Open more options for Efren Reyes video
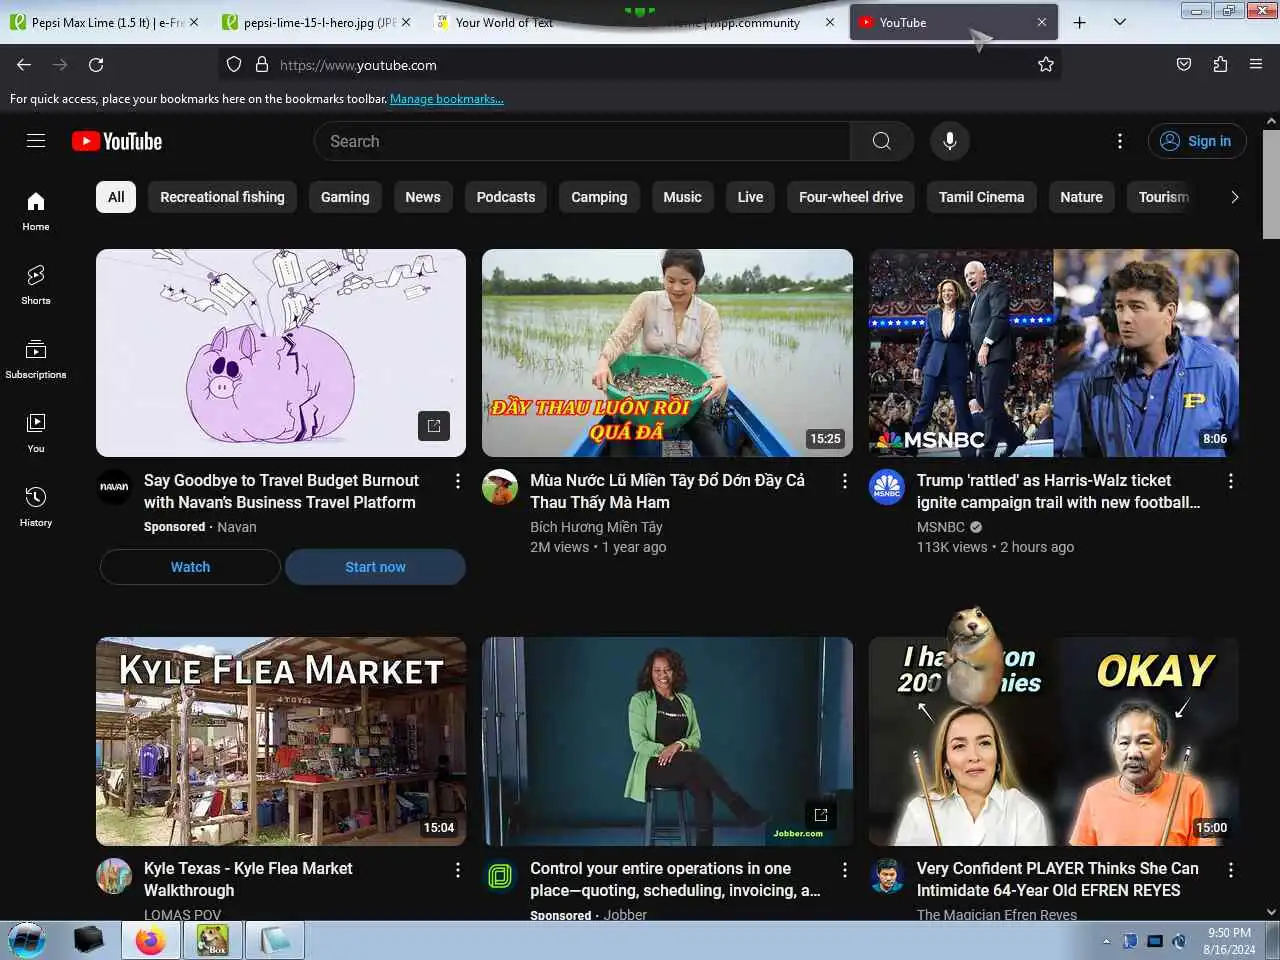 (1231, 870)
